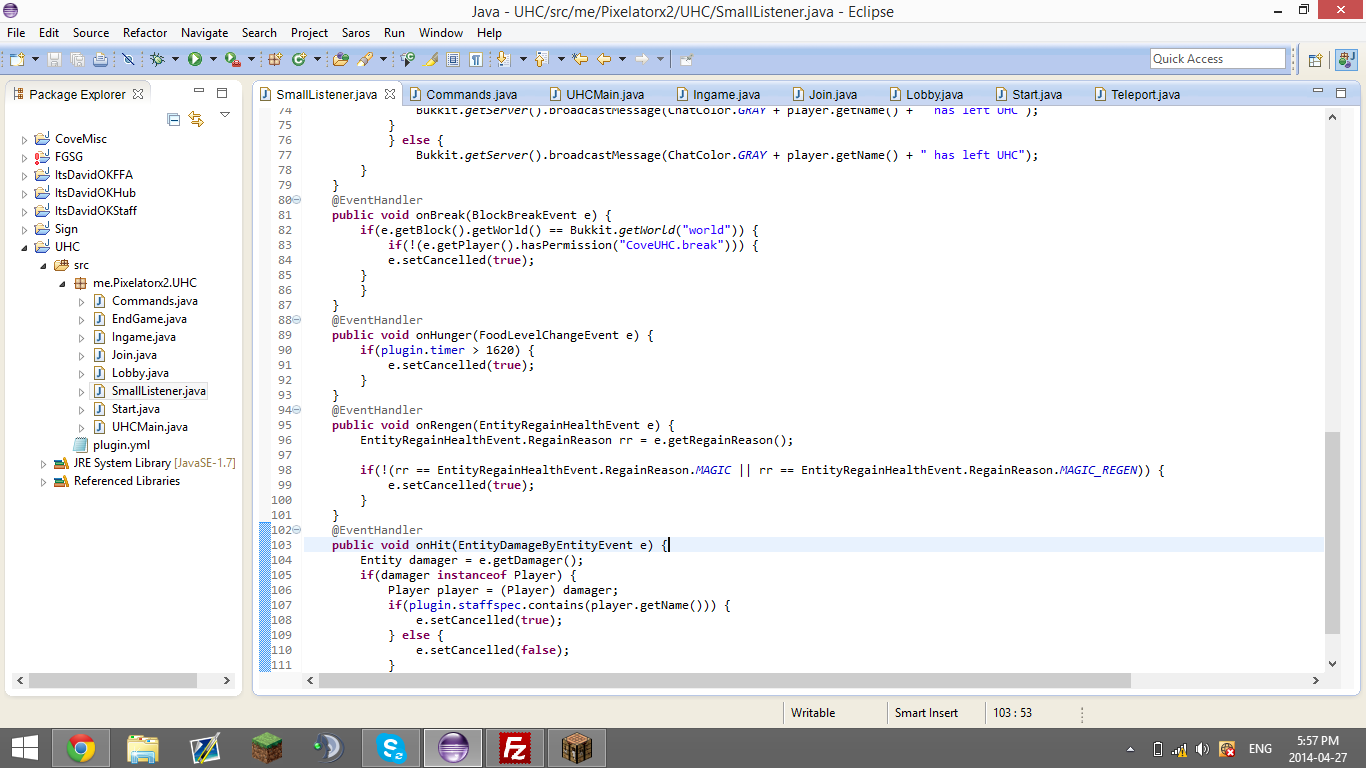This screenshot has height=768, width=1366.
Task: Collapse the onRengen fold at line 94
Action: [x=297, y=410]
